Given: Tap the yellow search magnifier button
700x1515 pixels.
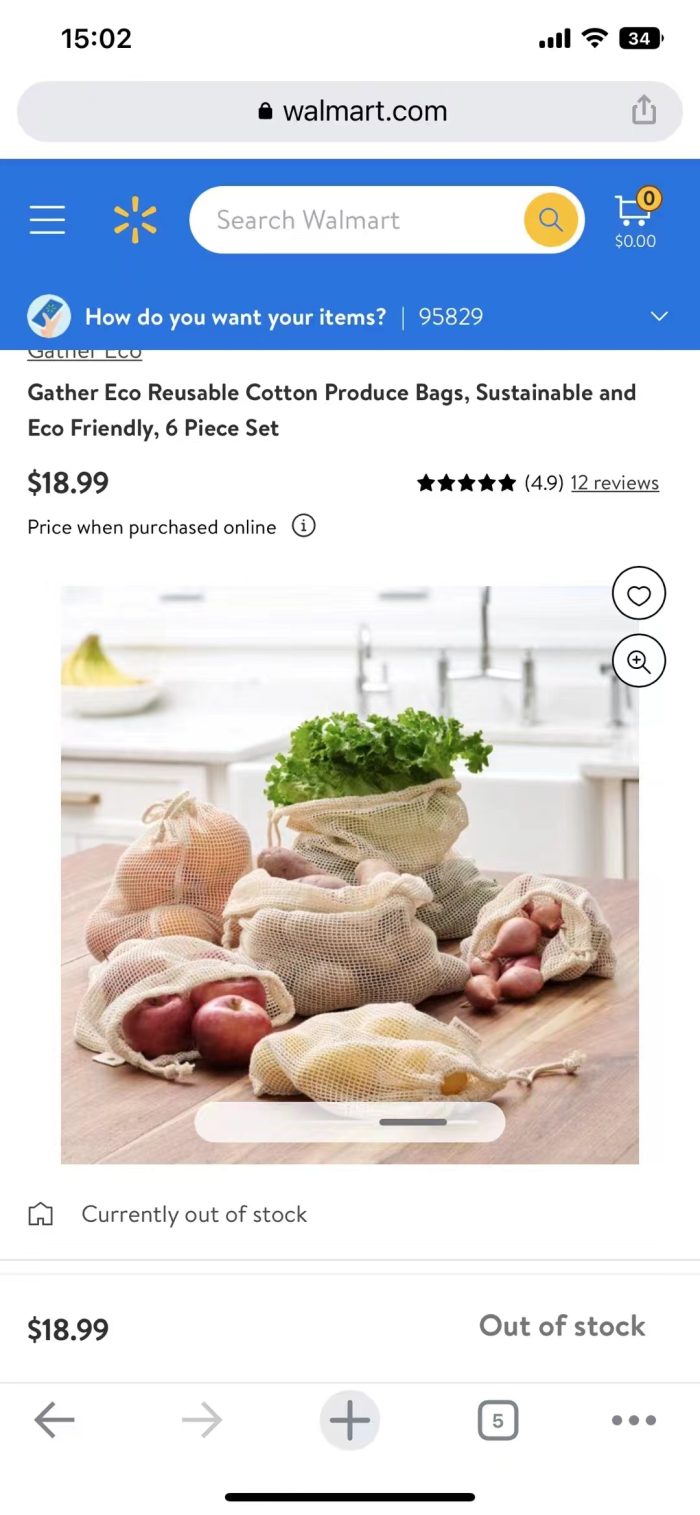Looking at the screenshot, I should pyautogui.click(x=550, y=220).
